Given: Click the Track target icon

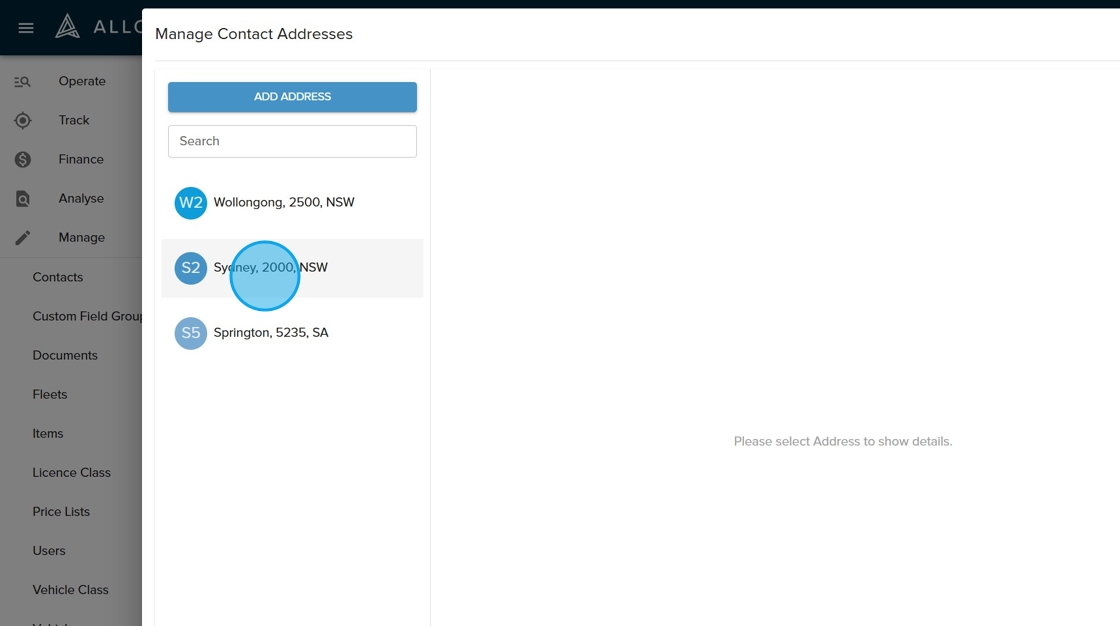Looking at the screenshot, I should [x=23, y=121].
